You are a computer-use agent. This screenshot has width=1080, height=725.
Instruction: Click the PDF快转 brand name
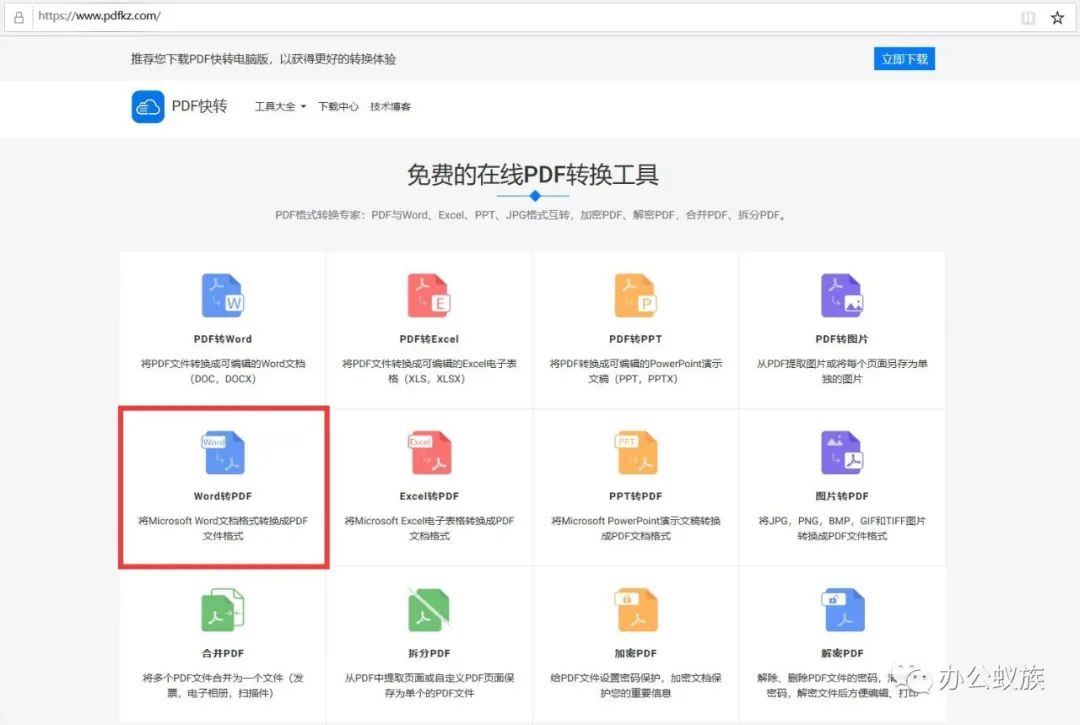click(x=200, y=106)
